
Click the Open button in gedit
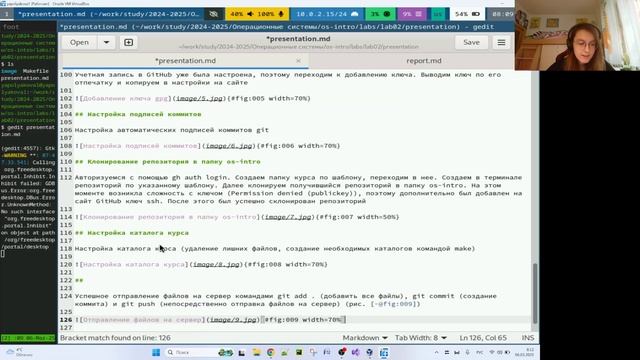(x=79, y=42)
